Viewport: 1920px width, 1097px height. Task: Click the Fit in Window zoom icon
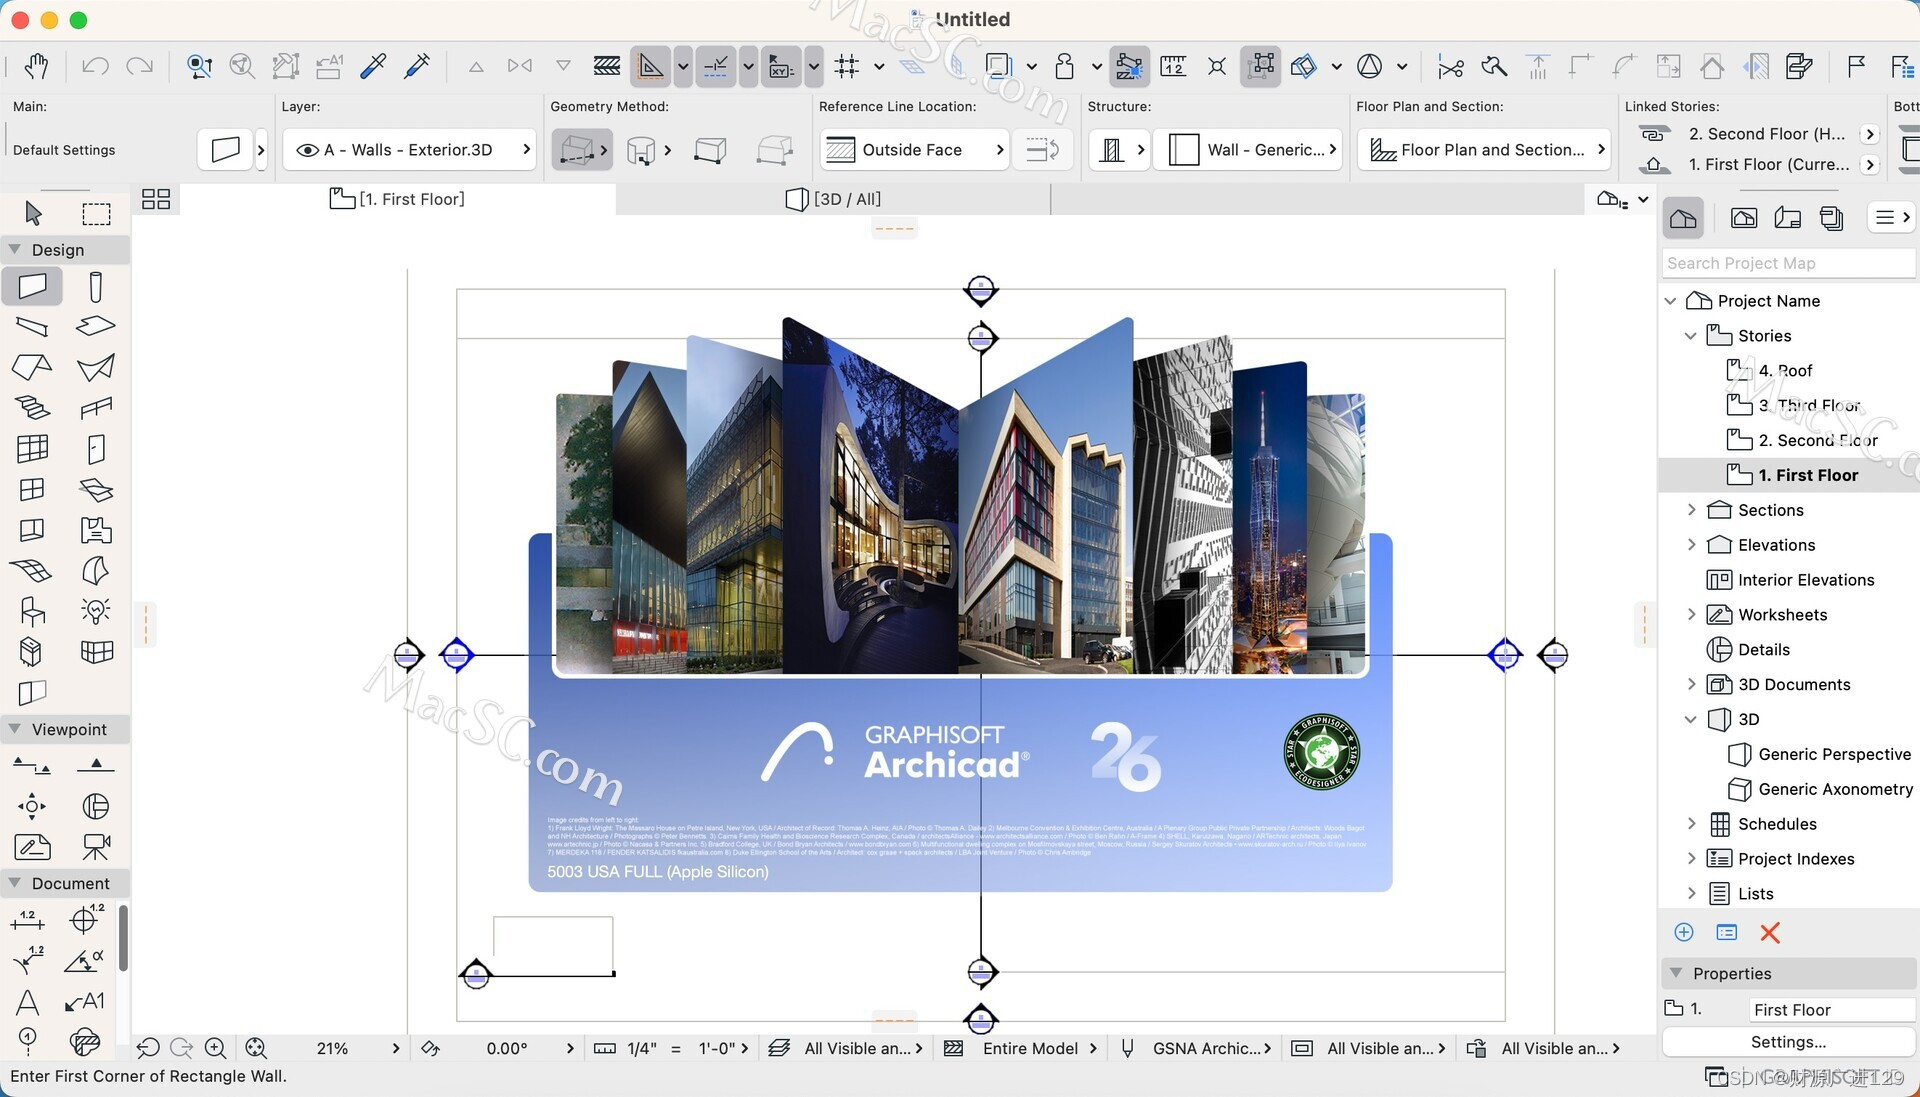point(256,1048)
